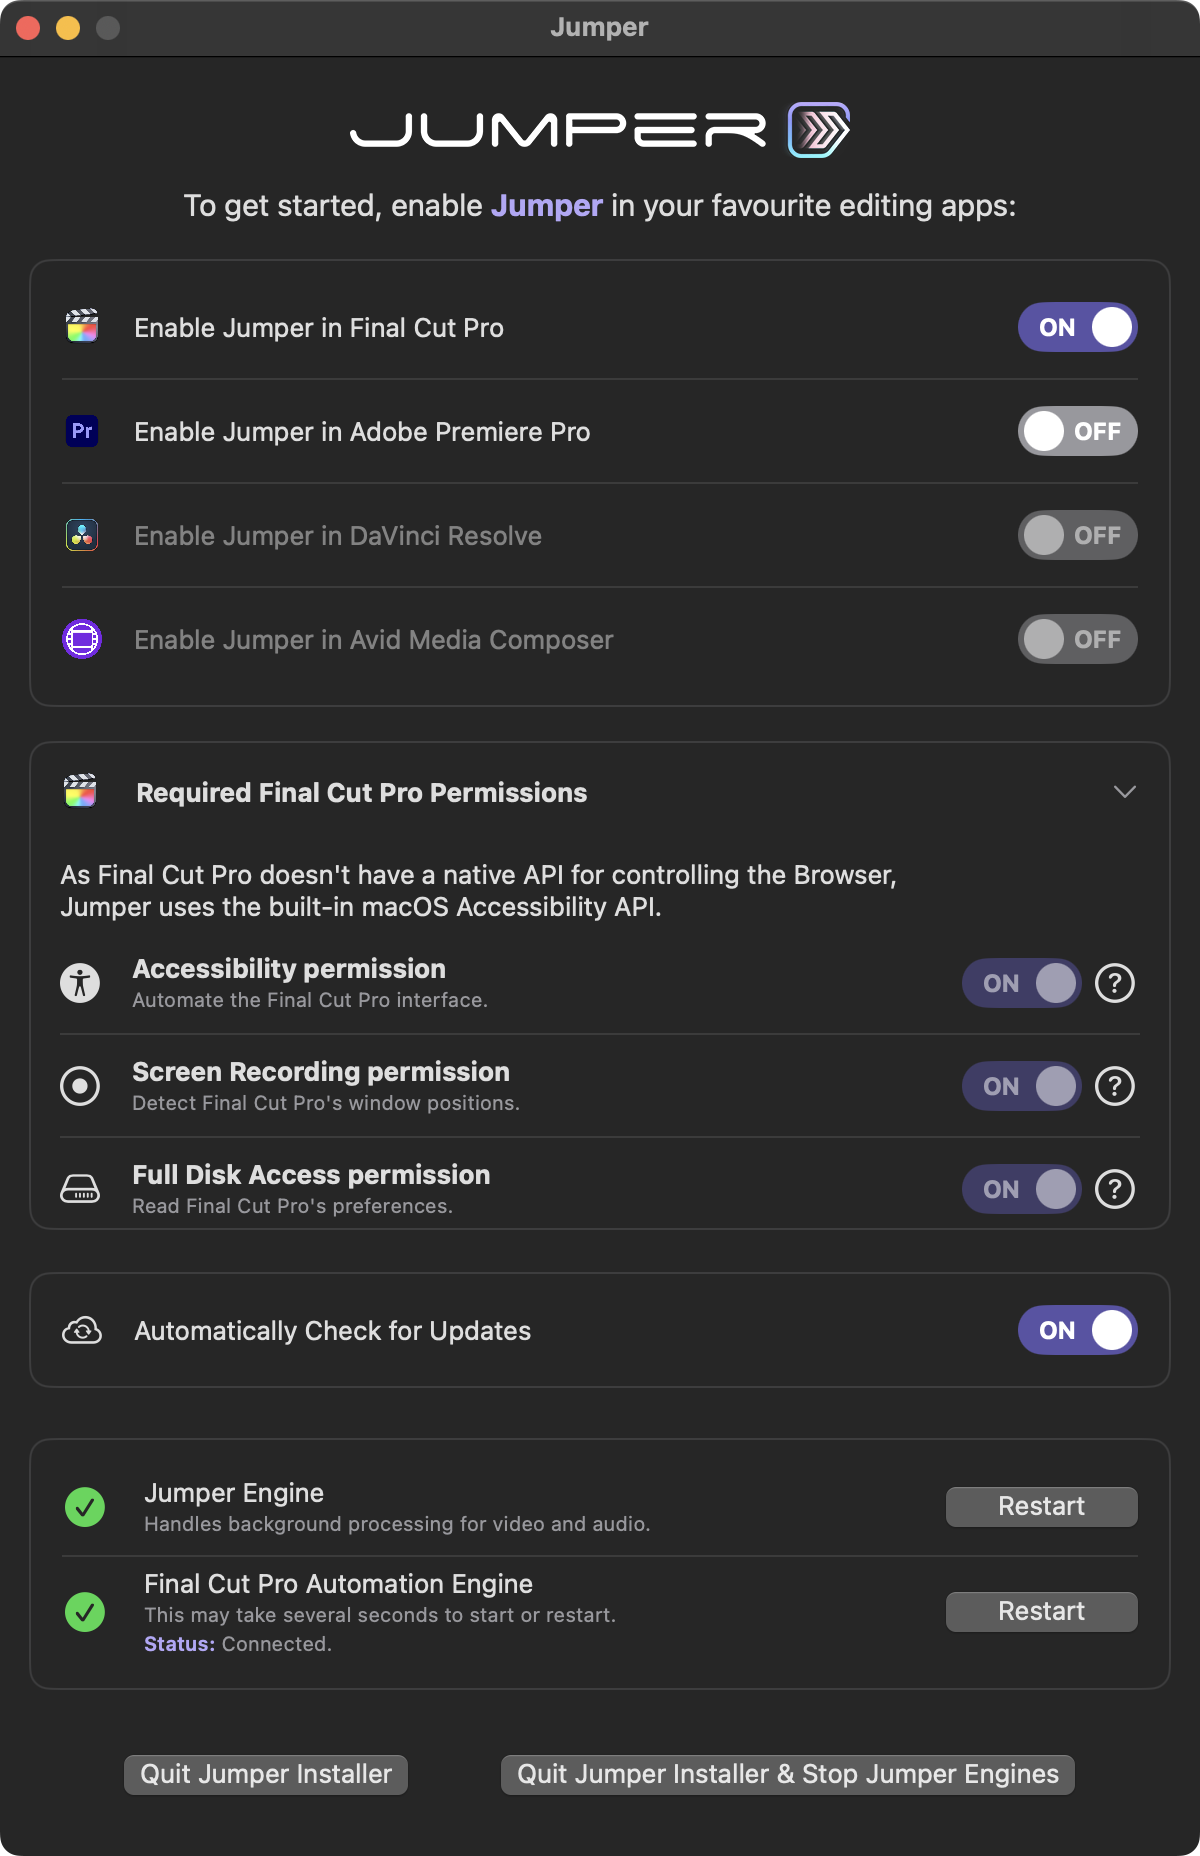Collapse Required Final Cut Pro Permissions section
The height and width of the screenshot is (1856, 1200).
pos(1124,792)
